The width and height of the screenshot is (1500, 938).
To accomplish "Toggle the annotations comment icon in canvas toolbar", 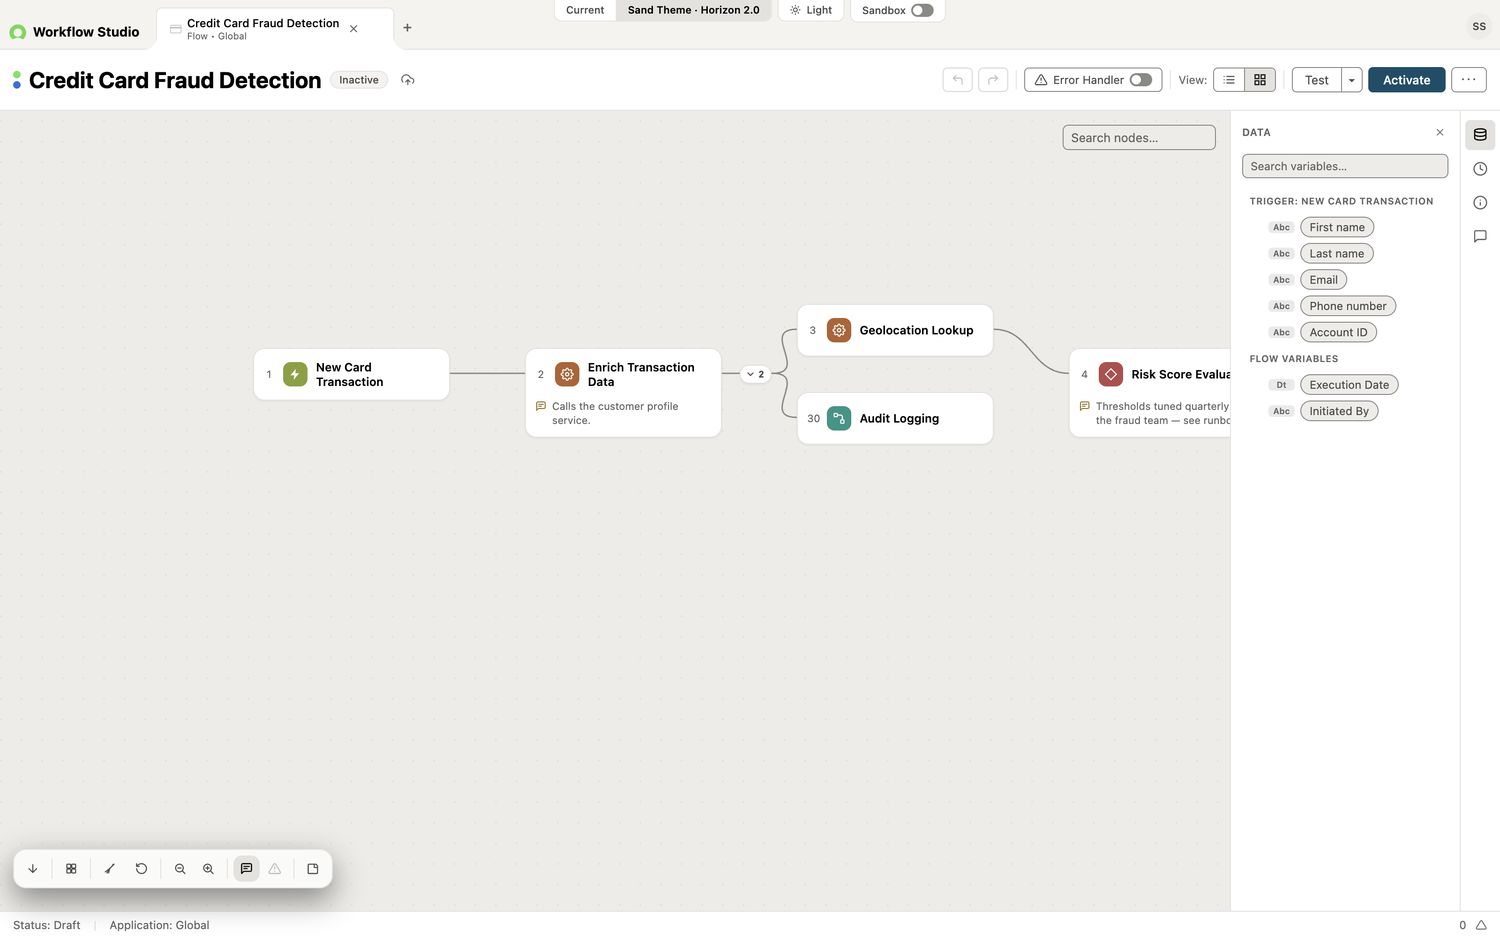I will (x=246, y=869).
